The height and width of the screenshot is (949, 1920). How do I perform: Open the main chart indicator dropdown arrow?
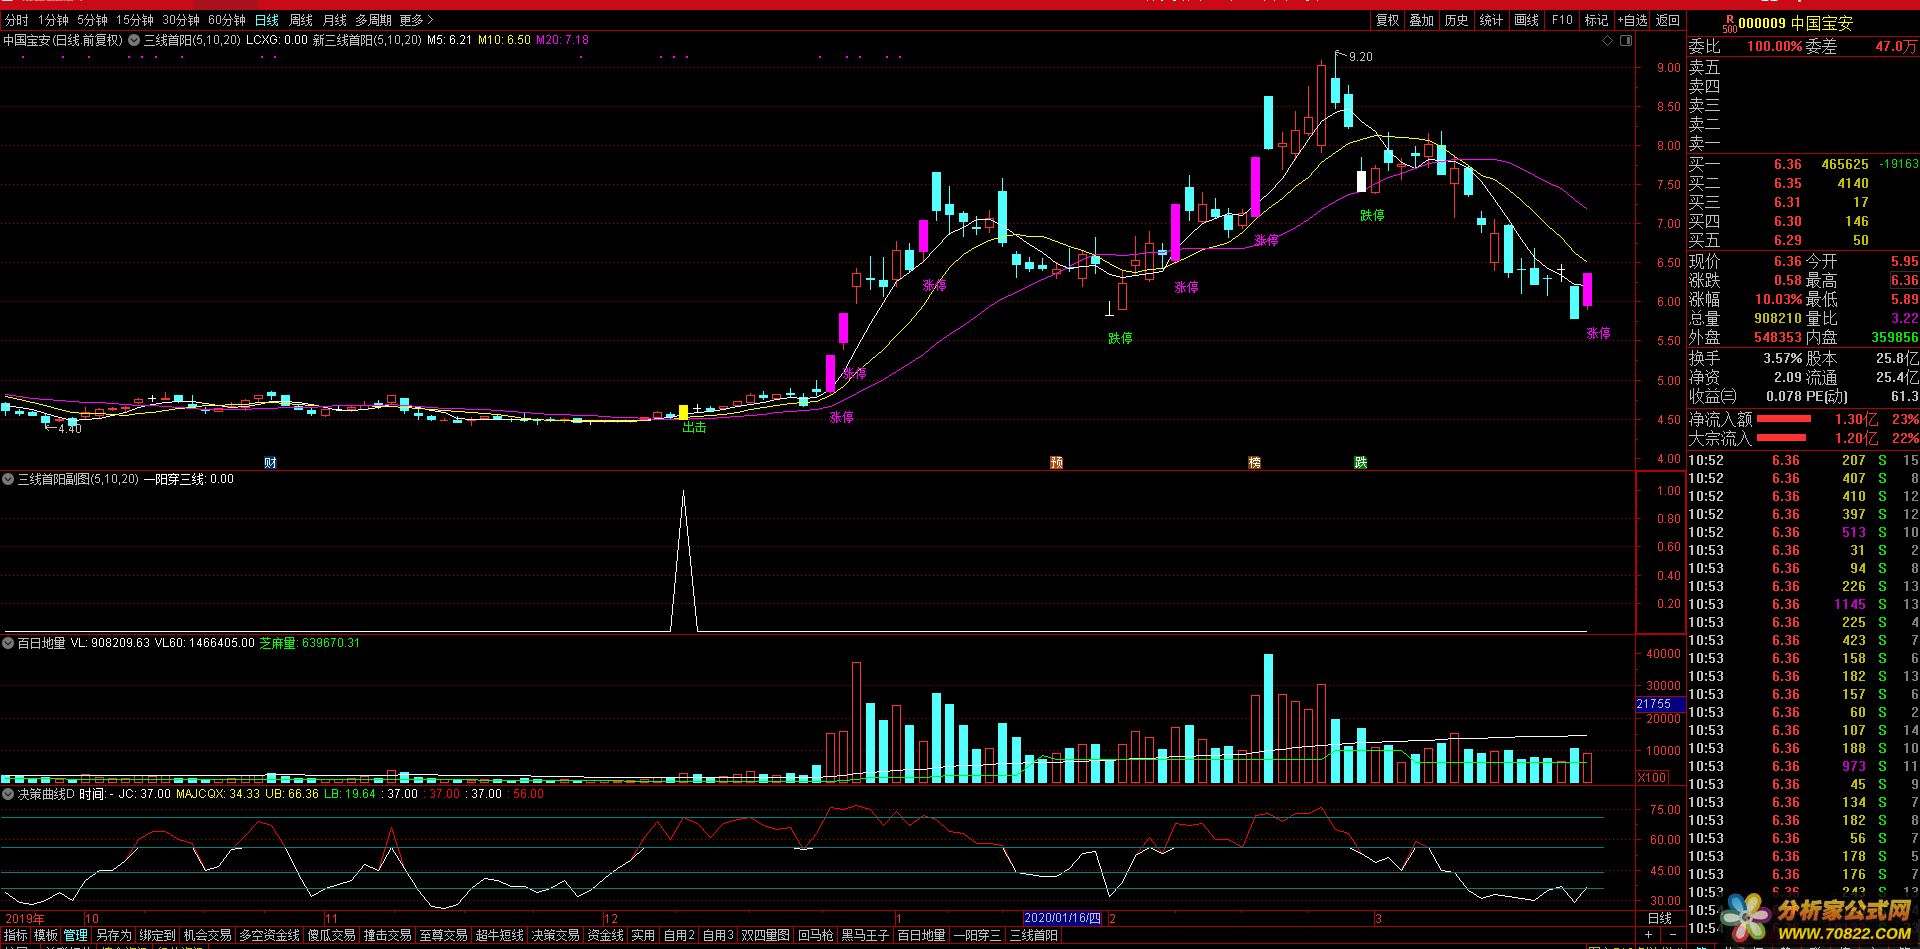pos(132,41)
